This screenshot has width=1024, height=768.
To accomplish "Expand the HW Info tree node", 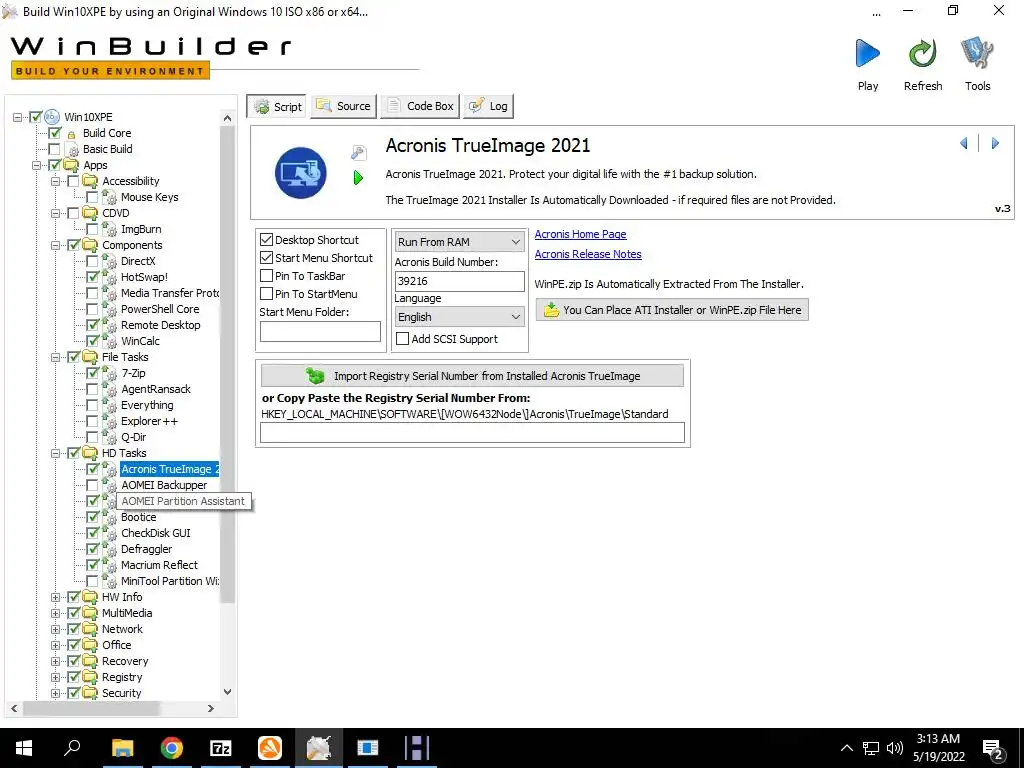I will 56,598.
